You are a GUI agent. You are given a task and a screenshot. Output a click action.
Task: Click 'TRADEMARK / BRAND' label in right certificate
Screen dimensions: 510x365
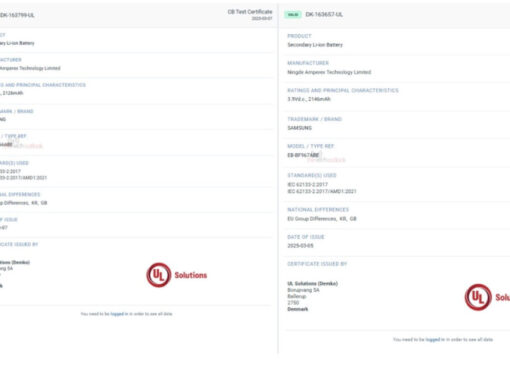tap(315, 119)
